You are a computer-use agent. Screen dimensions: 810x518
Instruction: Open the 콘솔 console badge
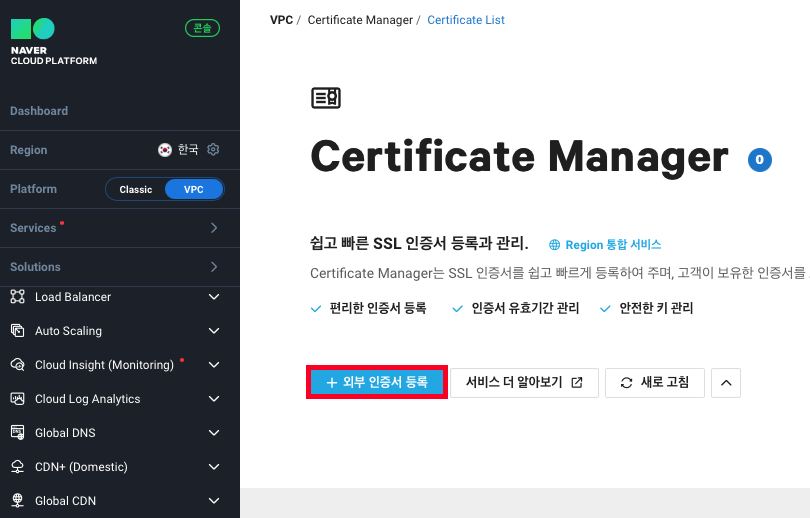pos(202,28)
